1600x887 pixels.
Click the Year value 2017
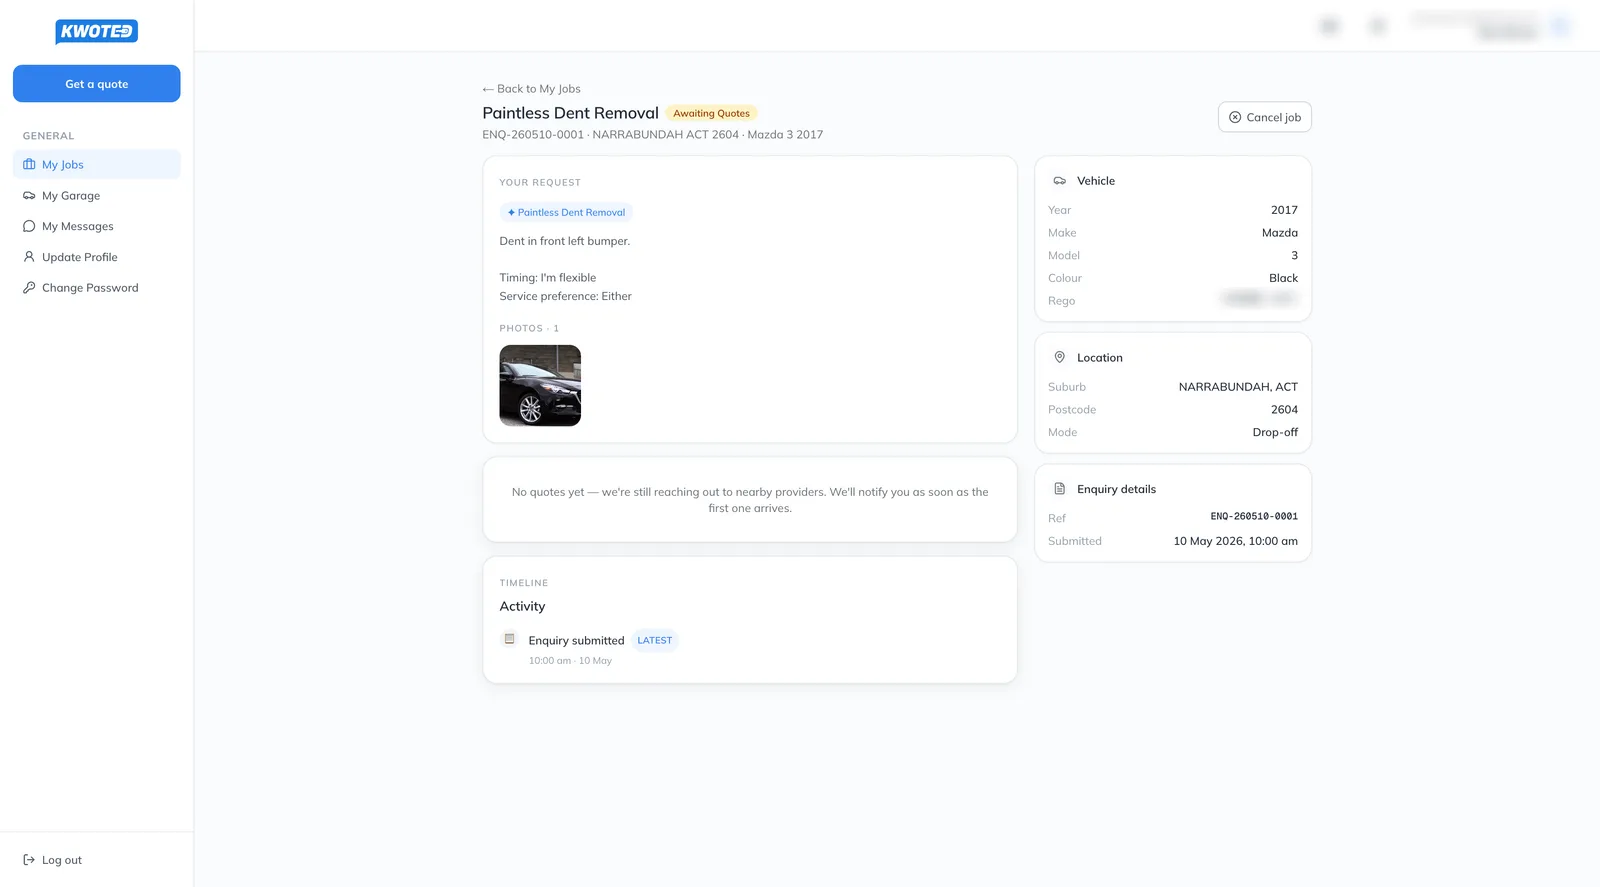[1284, 210]
